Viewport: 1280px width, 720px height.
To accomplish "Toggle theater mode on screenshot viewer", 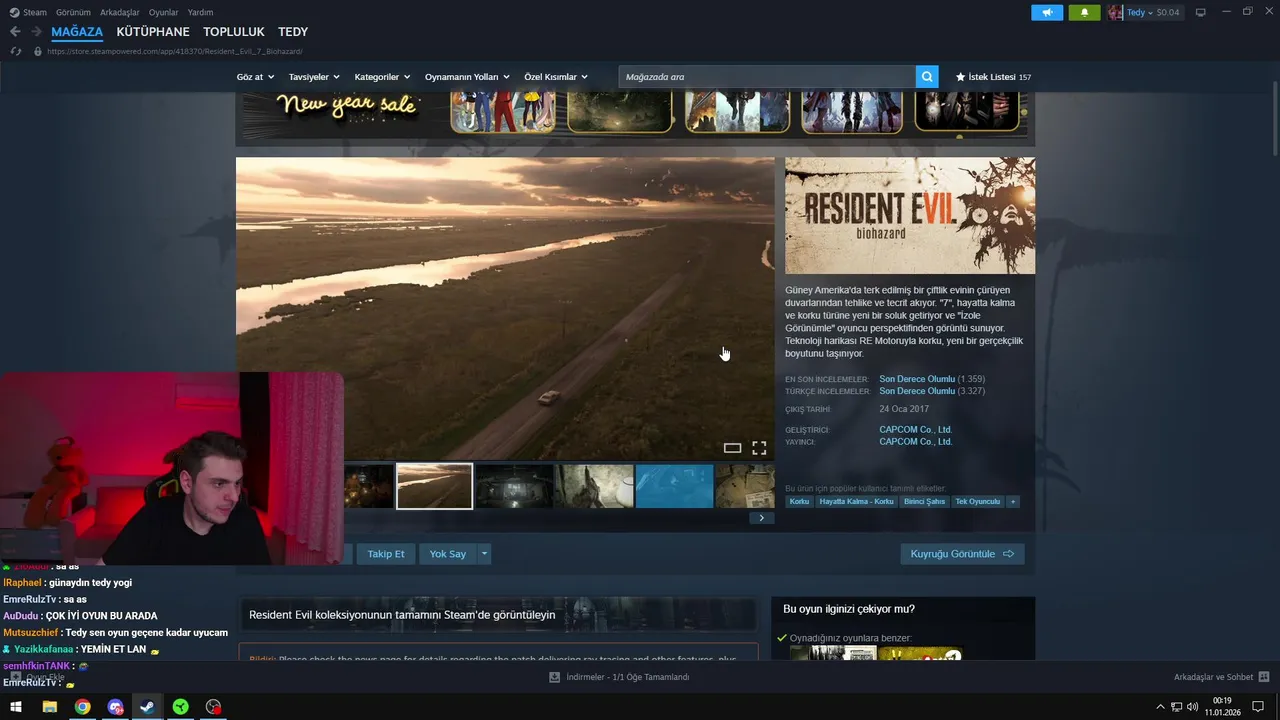I will [732, 448].
